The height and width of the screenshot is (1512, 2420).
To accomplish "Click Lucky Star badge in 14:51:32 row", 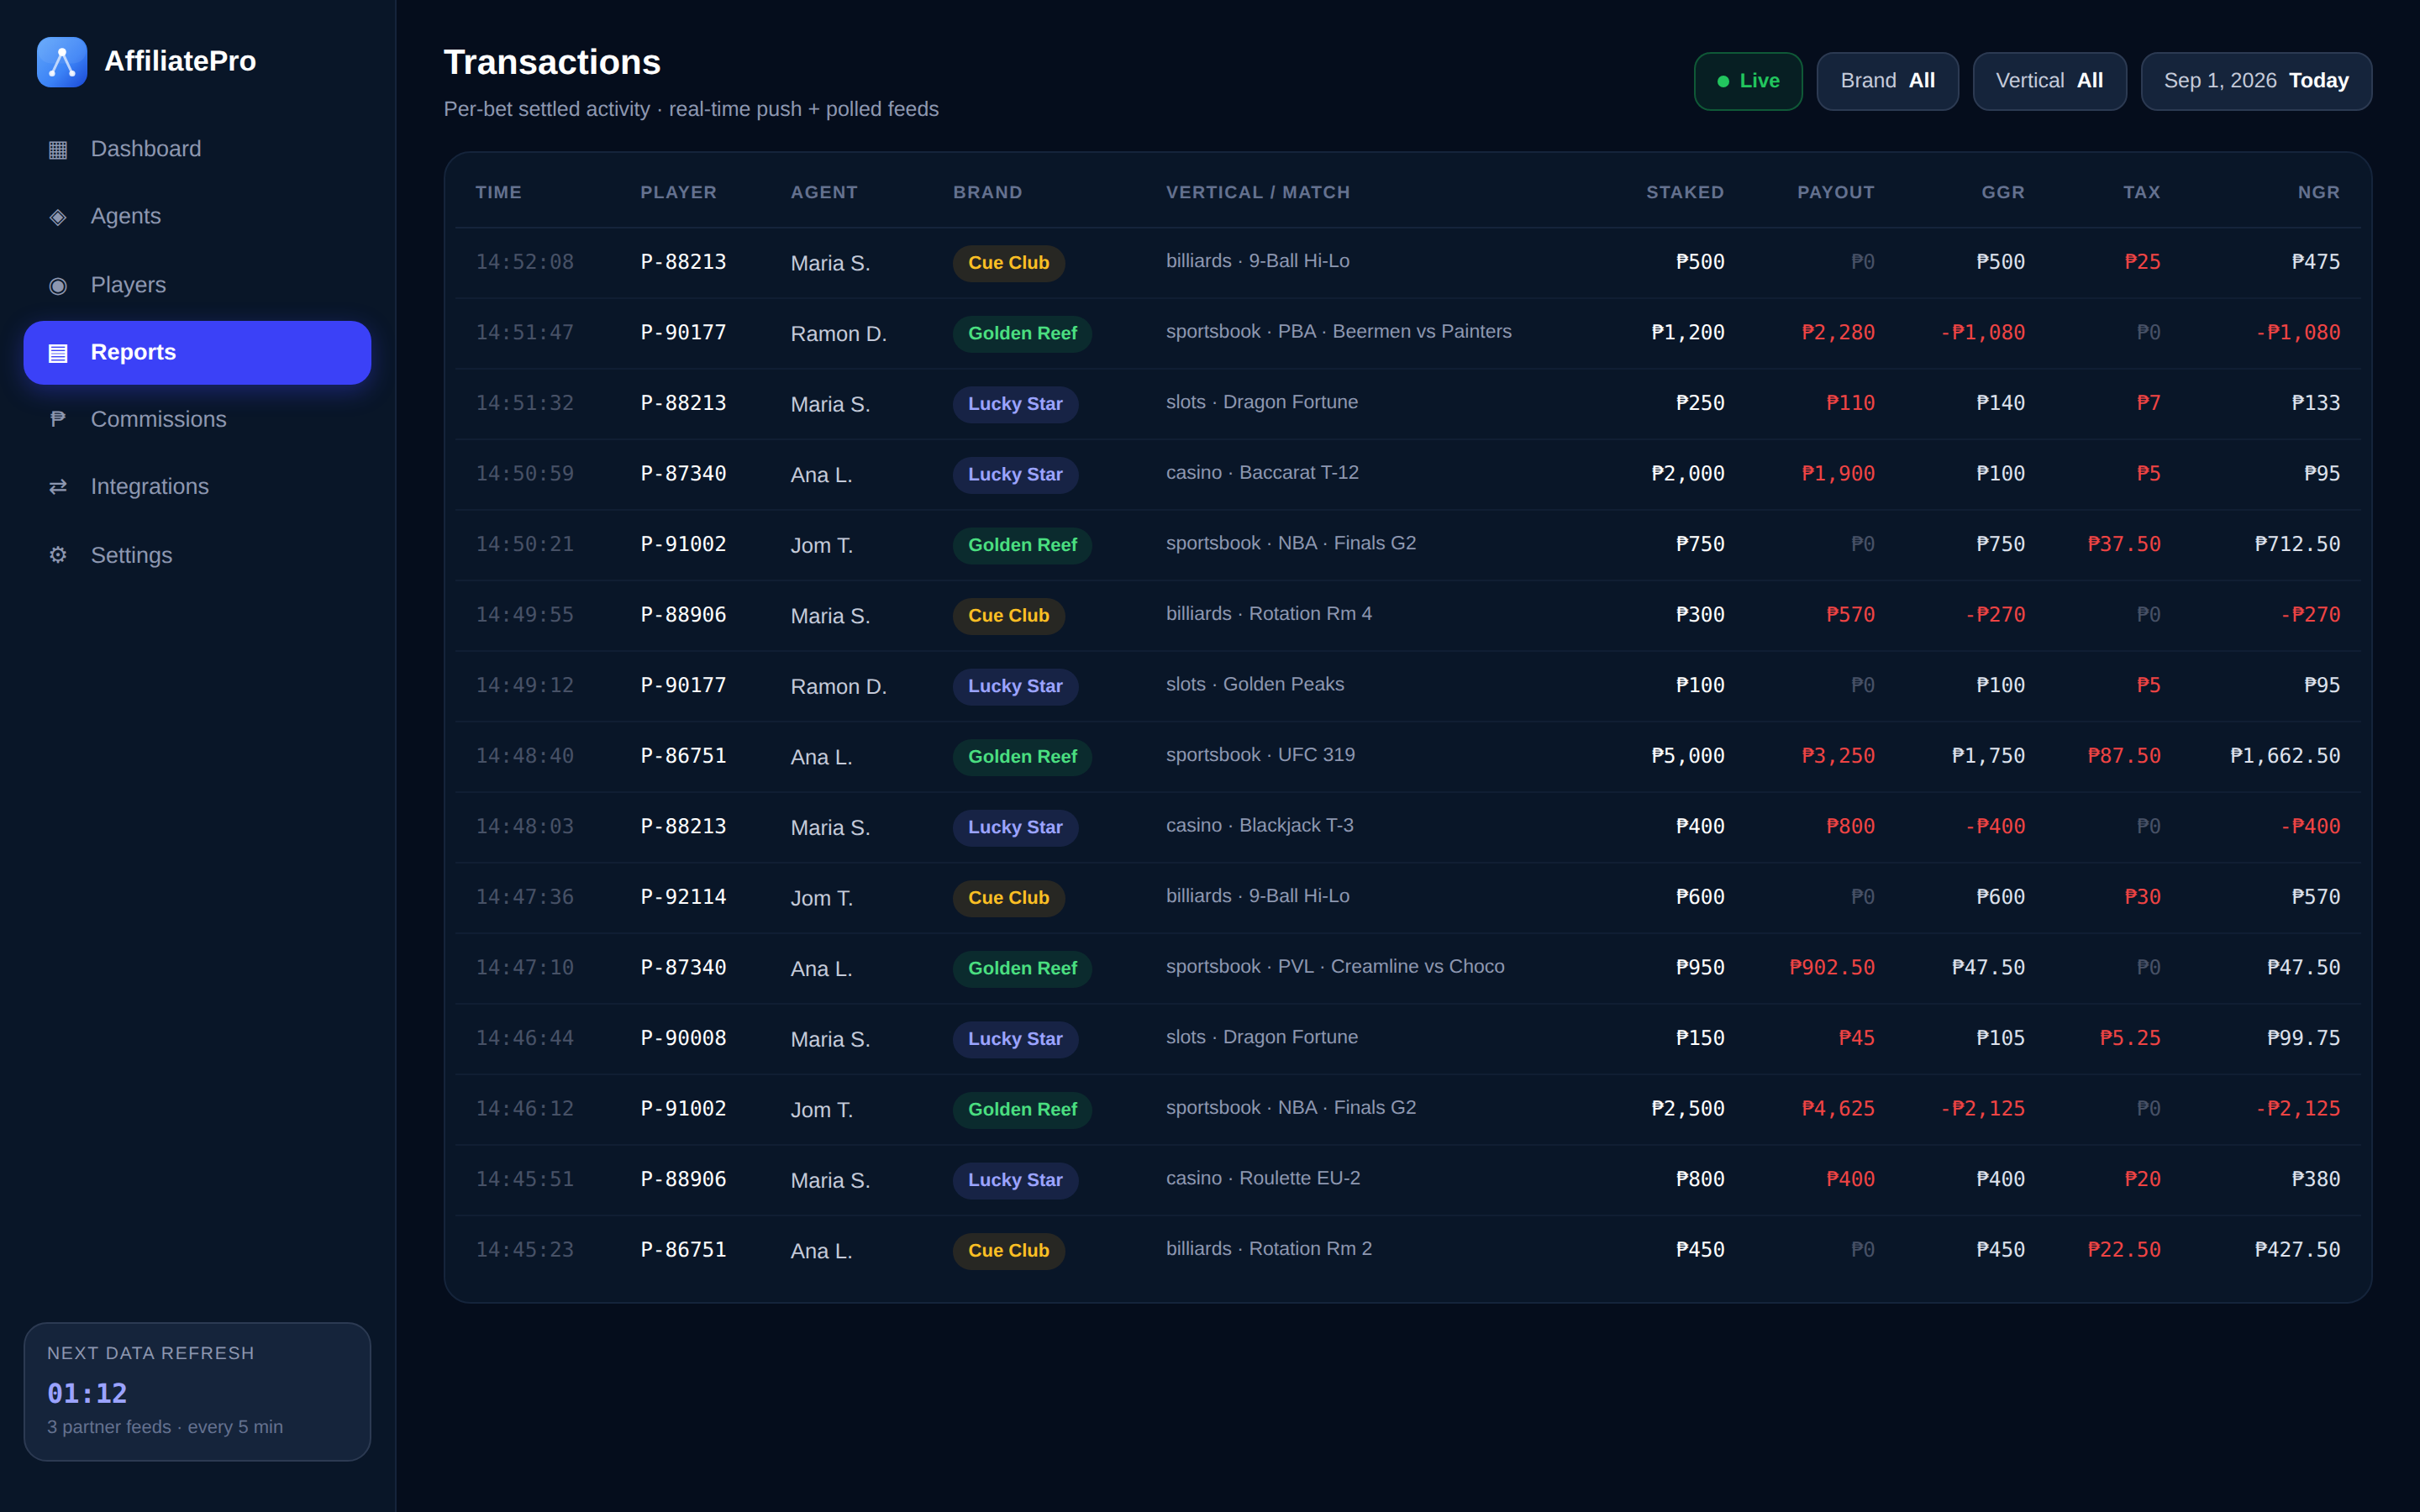I will pyautogui.click(x=1015, y=404).
